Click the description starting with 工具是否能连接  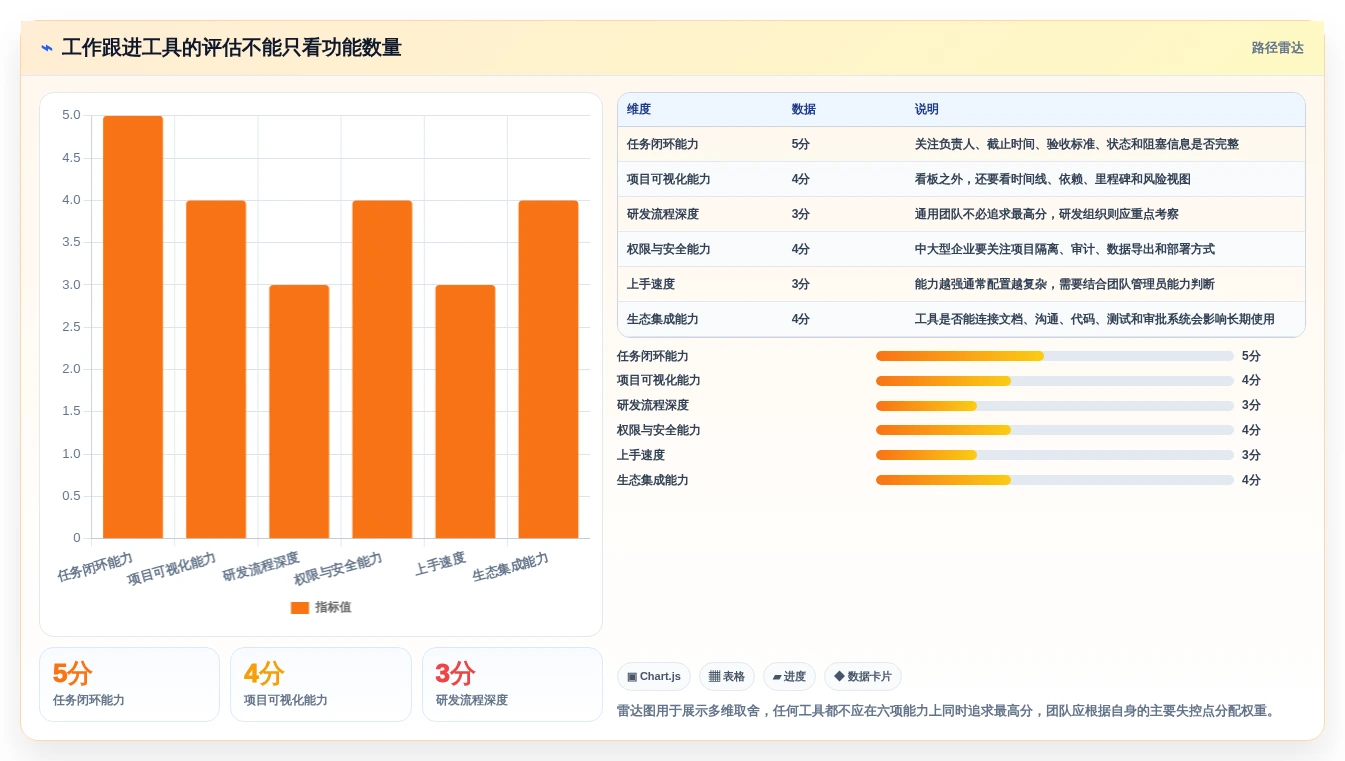(x=1094, y=319)
